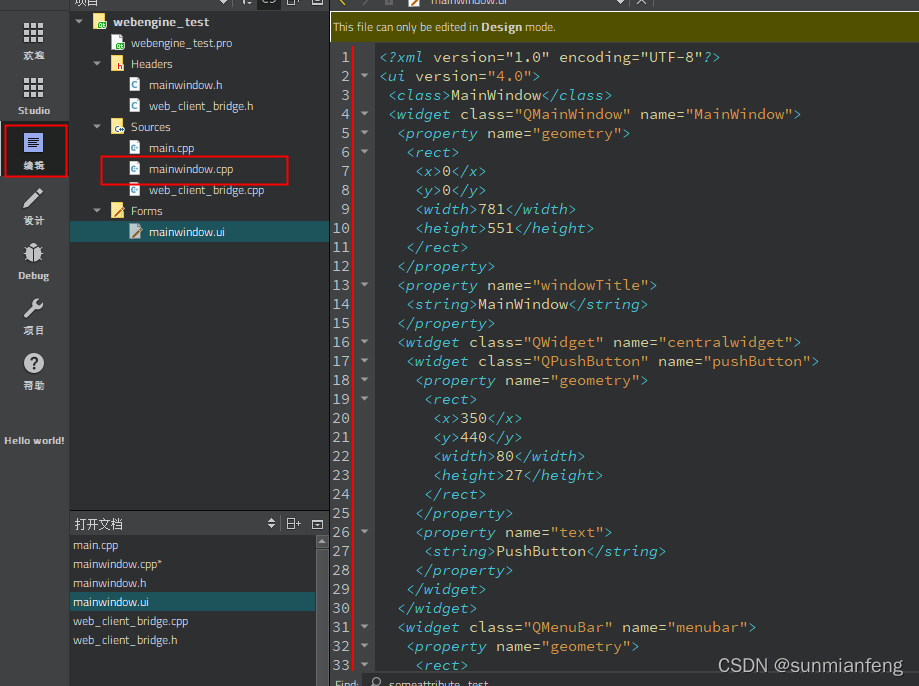Open the 欢迎 (Welcome) mode
This screenshot has width=919, height=686.
pos(34,40)
